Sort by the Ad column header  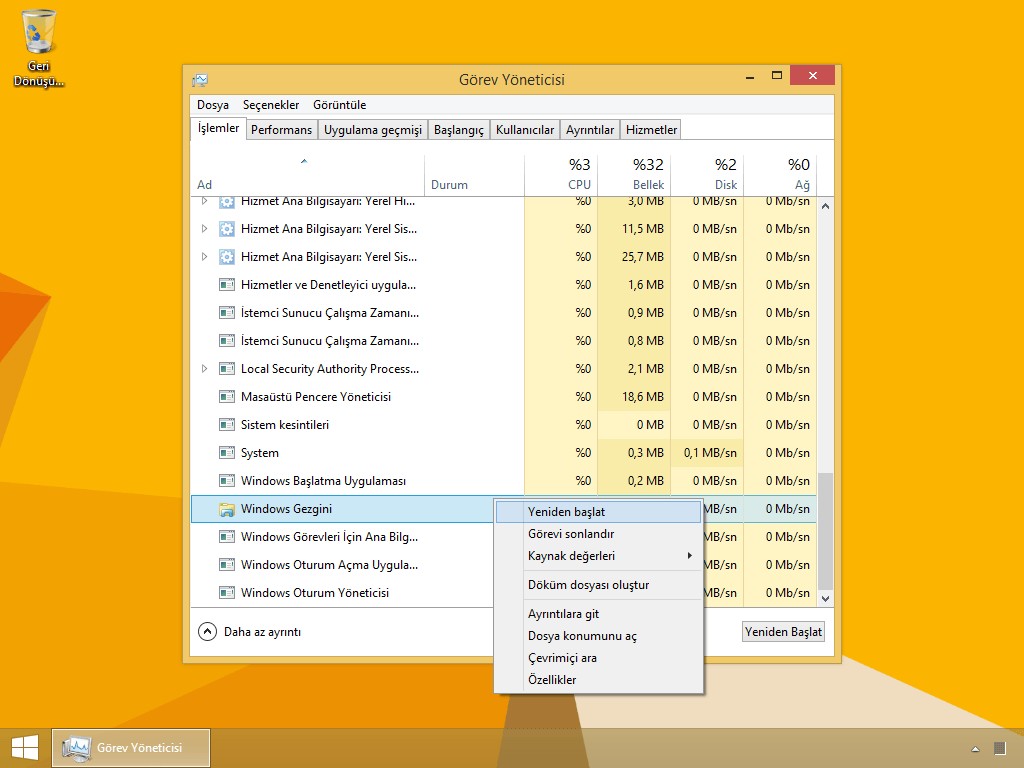coord(308,175)
